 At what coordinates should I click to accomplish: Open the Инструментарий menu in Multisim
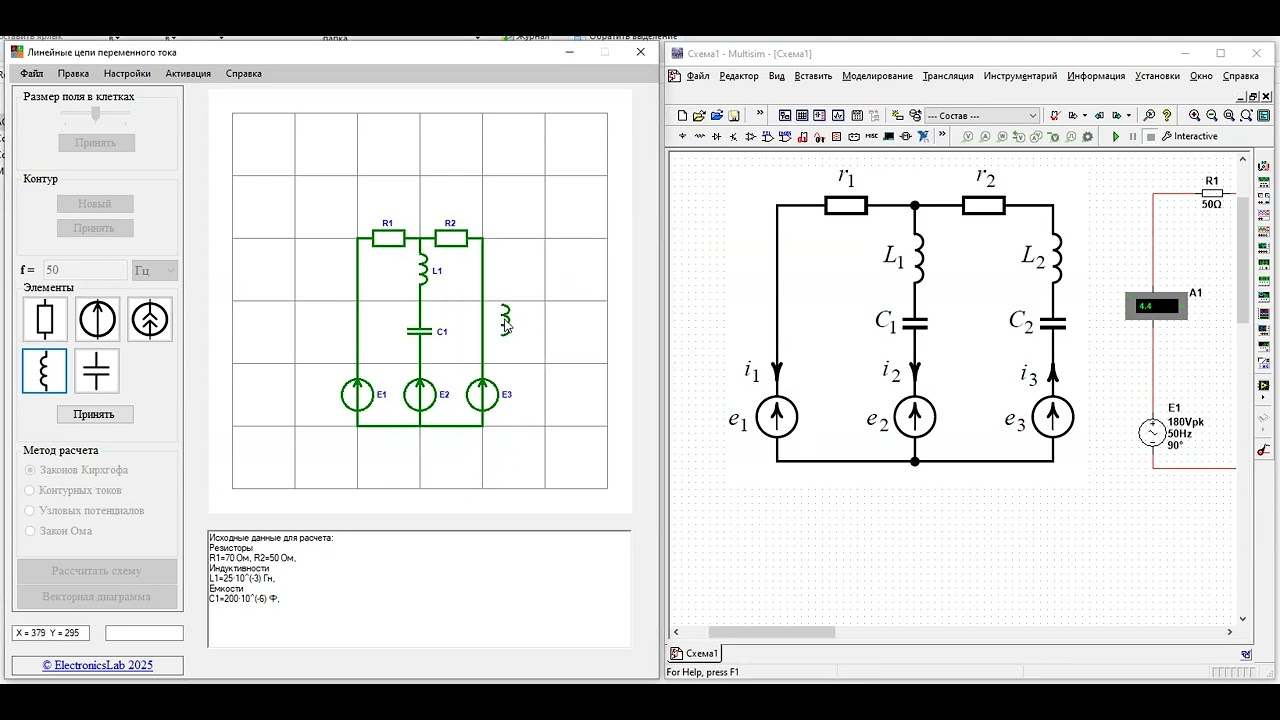tap(1020, 76)
